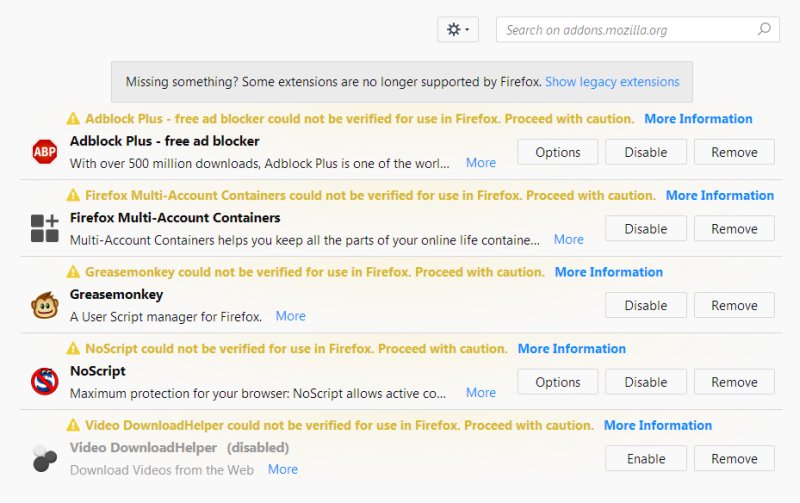Remove Greasemonkey extension
This screenshot has height=503, width=800.
click(x=734, y=305)
